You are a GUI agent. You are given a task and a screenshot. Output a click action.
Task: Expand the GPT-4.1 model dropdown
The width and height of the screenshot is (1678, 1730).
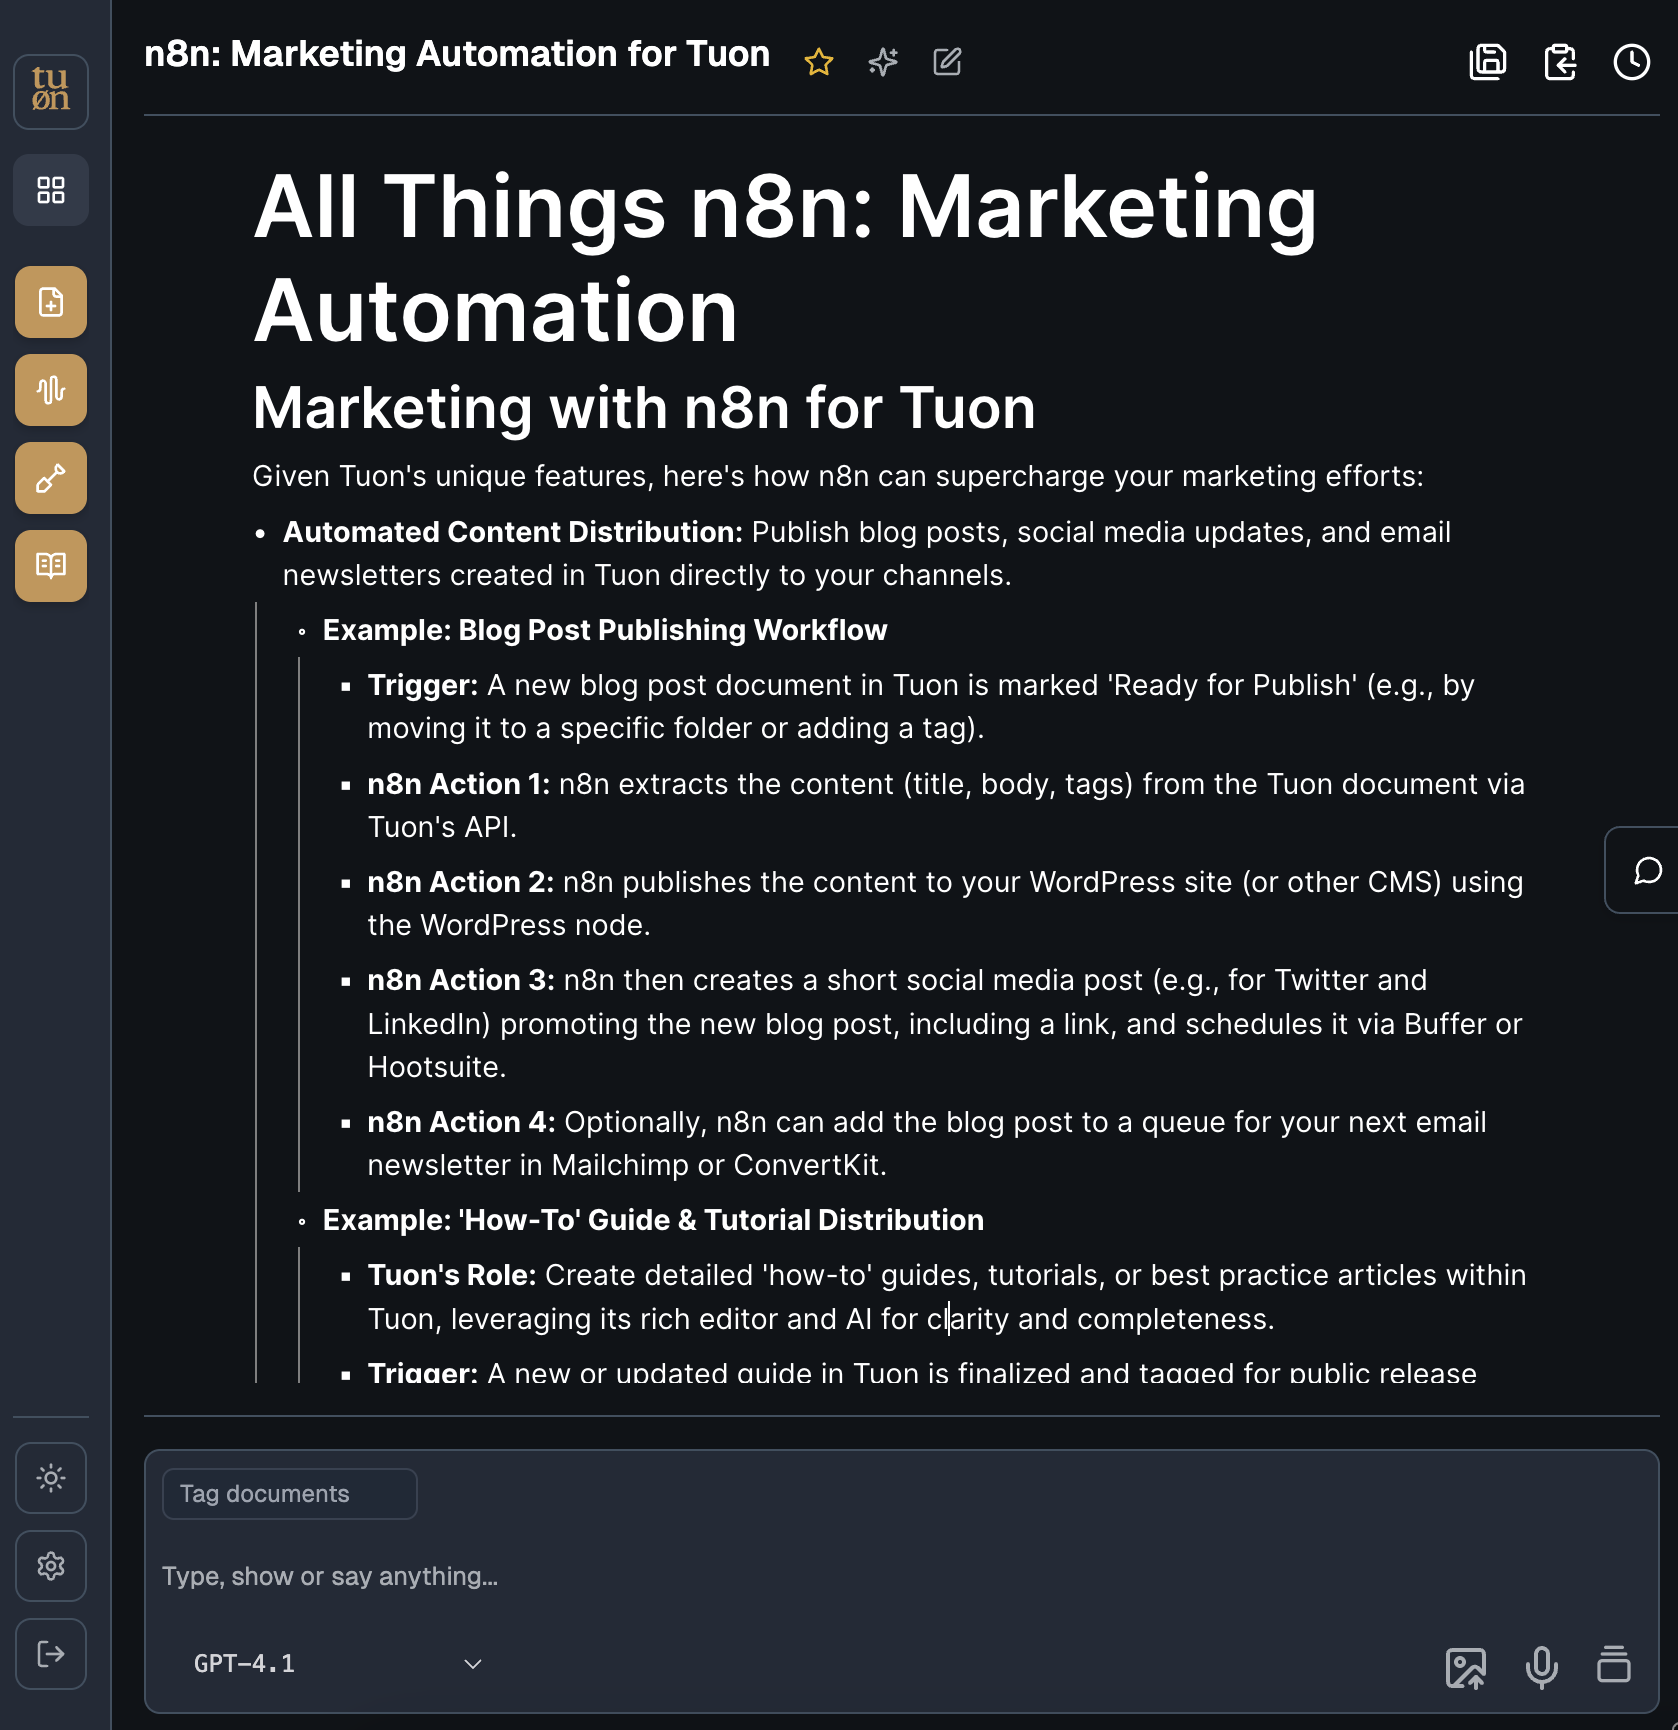[x=338, y=1664]
